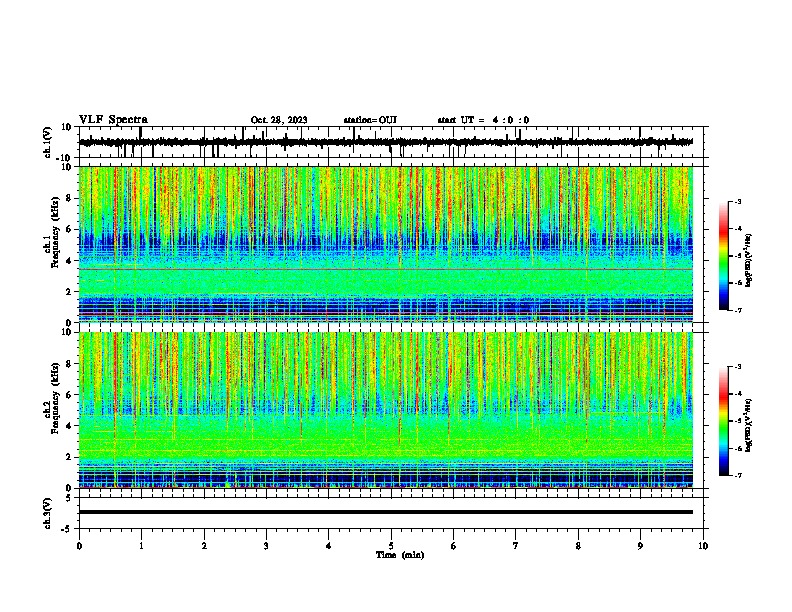Select the ch.2 spectrogram color bar
Screen dimensions: 792x612
point(723,421)
